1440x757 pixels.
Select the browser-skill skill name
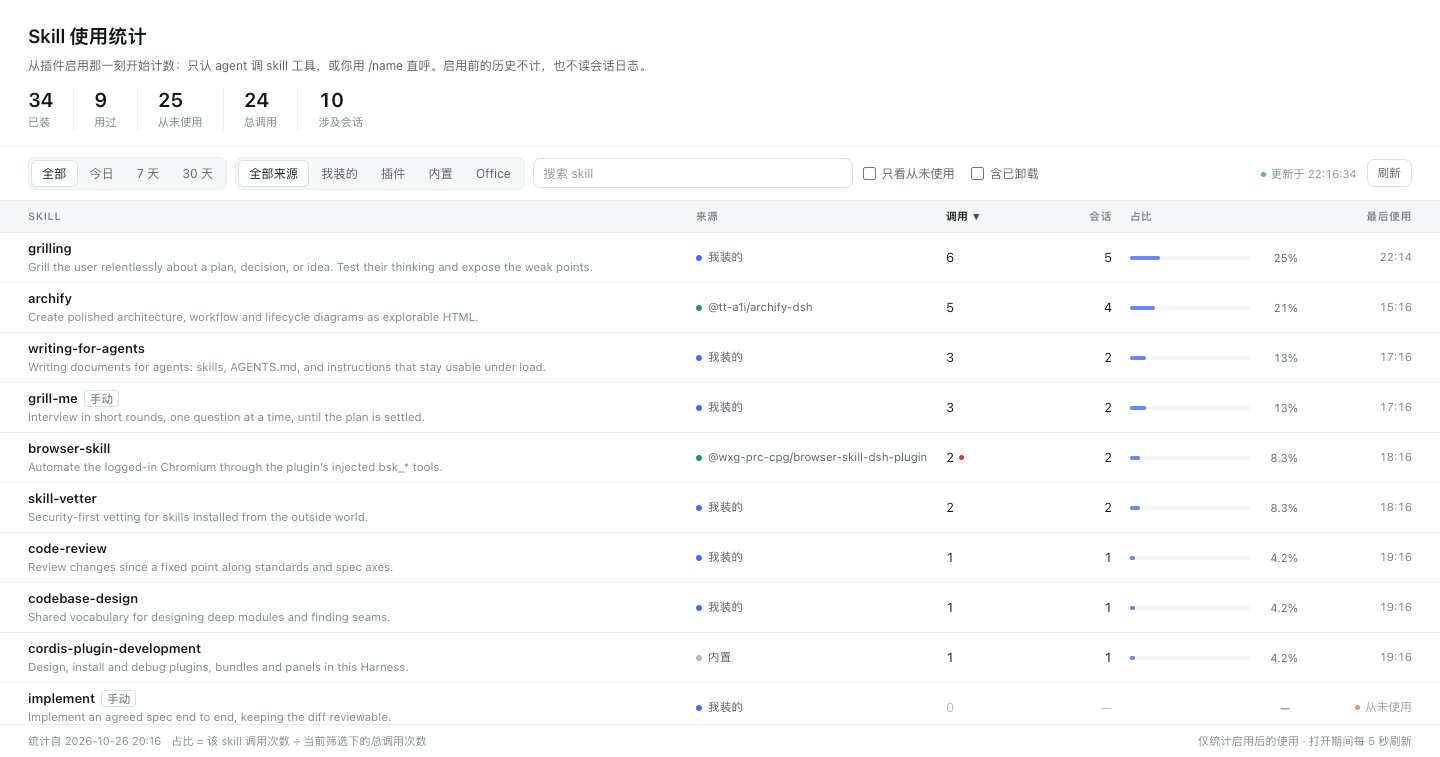[69, 448]
